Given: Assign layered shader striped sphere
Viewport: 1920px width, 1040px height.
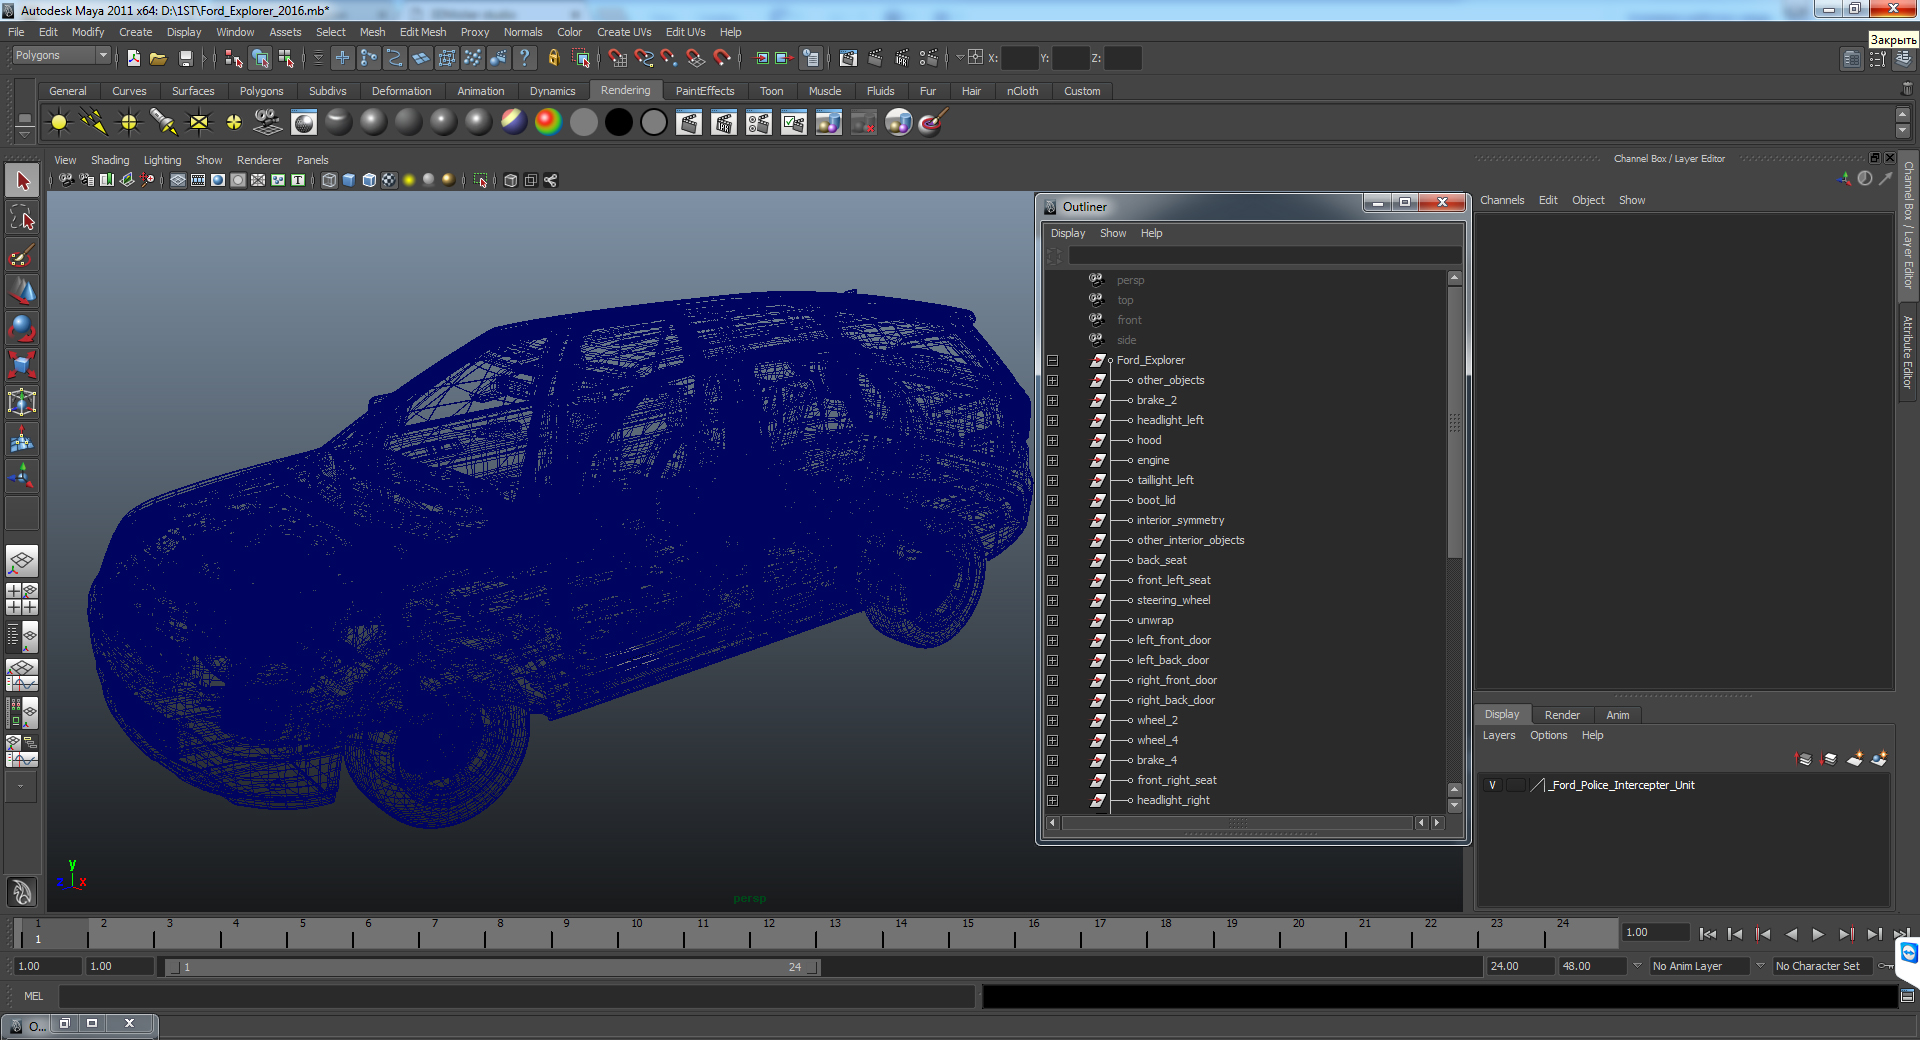Looking at the screenshot, I should pos(514,122).
